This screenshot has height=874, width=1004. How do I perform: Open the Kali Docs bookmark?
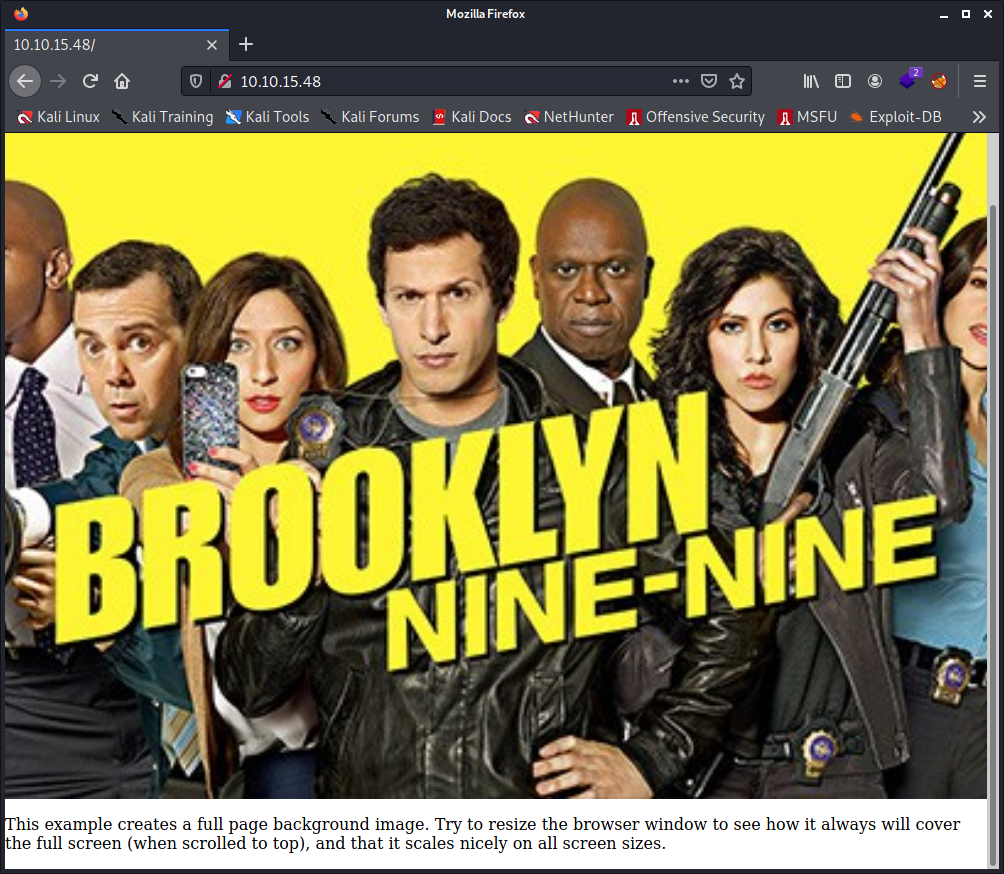point(472,117)
